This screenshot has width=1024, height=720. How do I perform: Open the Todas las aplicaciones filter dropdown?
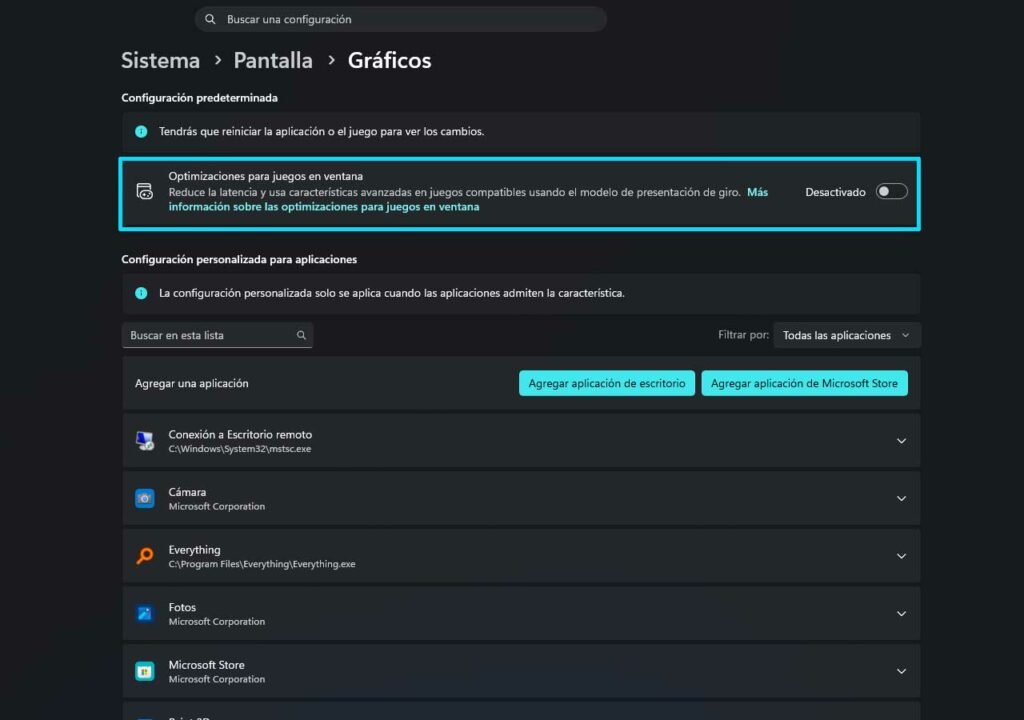[x=846, y=335]
